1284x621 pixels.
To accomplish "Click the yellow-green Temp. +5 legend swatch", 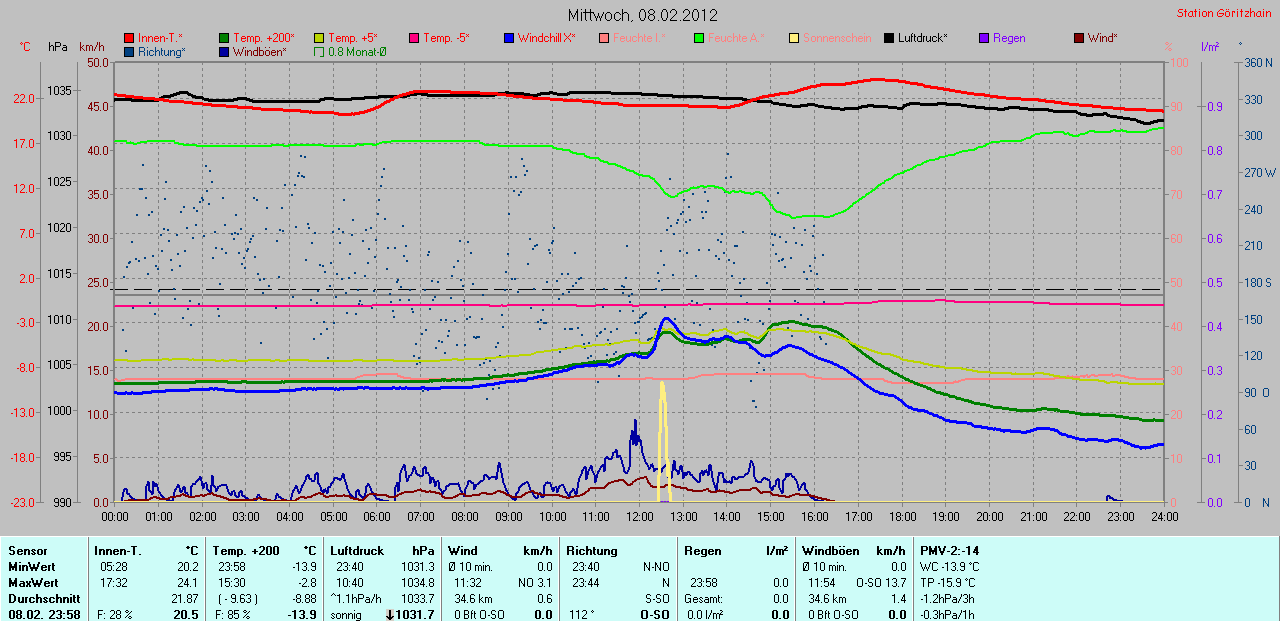I will tap(319, 38).
